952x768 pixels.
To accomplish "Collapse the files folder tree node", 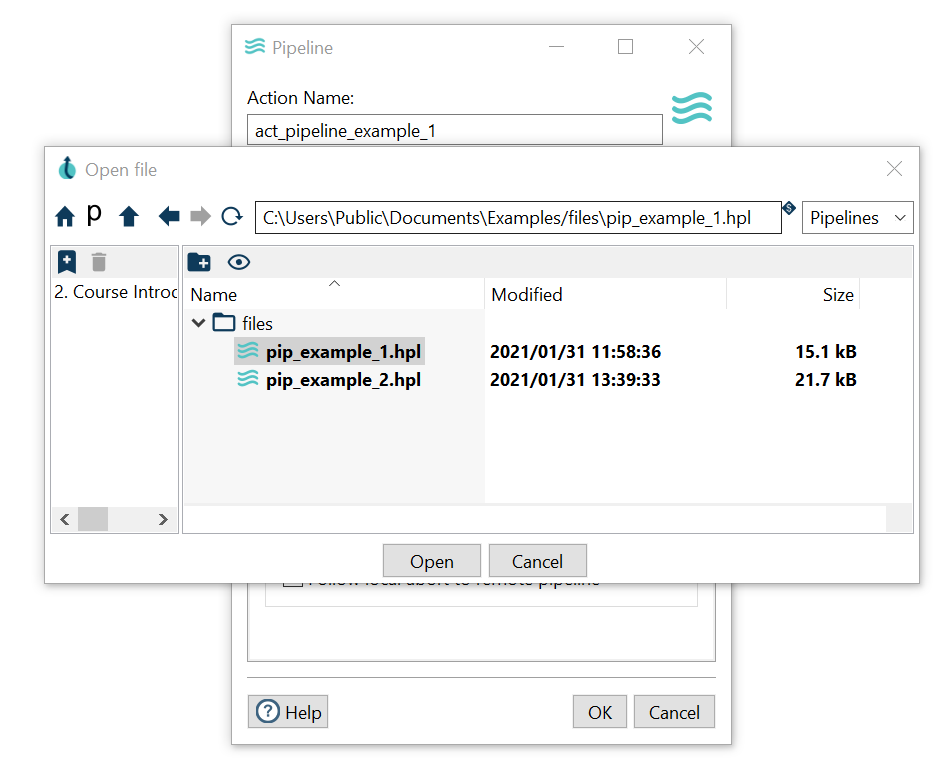I will point(196,323).
